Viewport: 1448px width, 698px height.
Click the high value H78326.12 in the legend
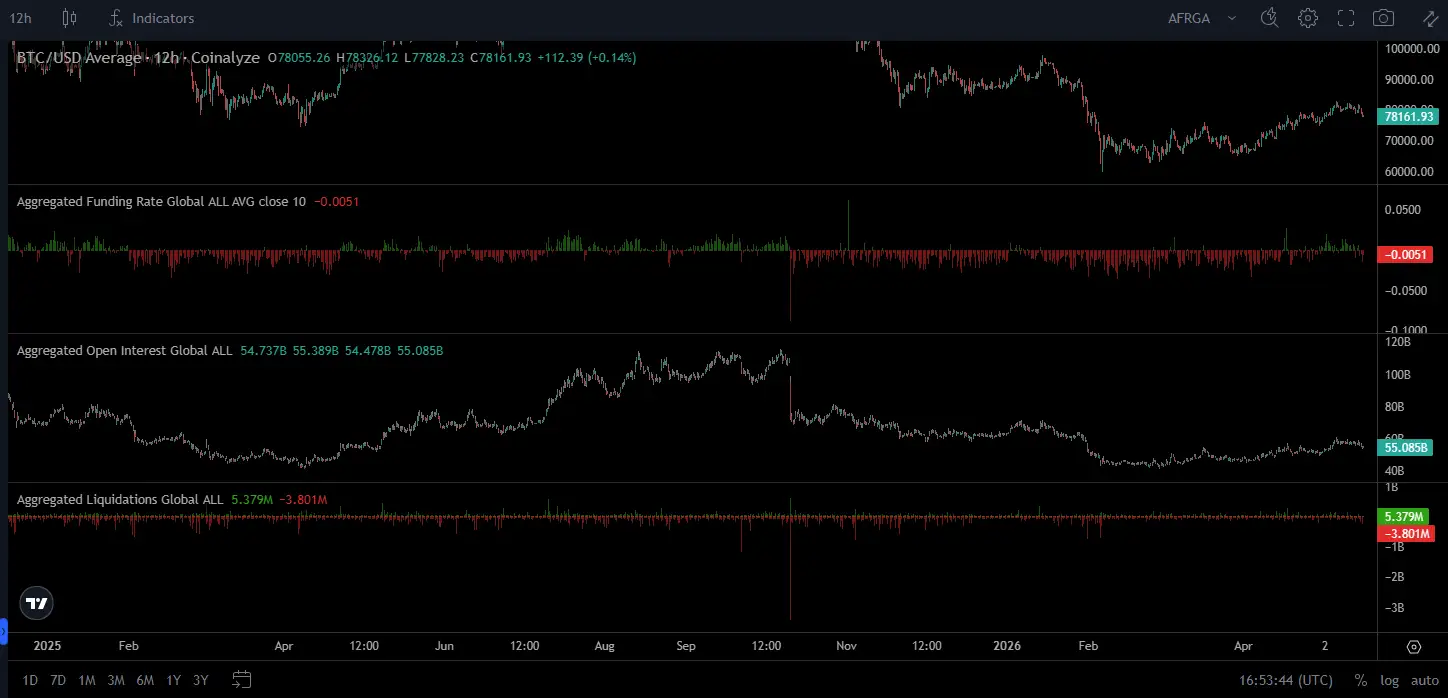pyautogui.click(x=368, y=58)
